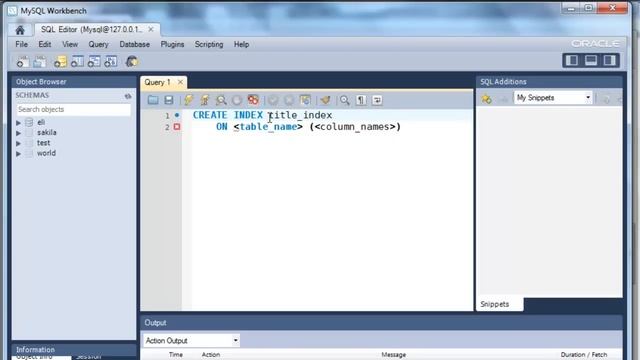Viewport: 640px width, 360px height.
Task: Toggle continue-on-error red icon
Action: click(x=253, y=100)
